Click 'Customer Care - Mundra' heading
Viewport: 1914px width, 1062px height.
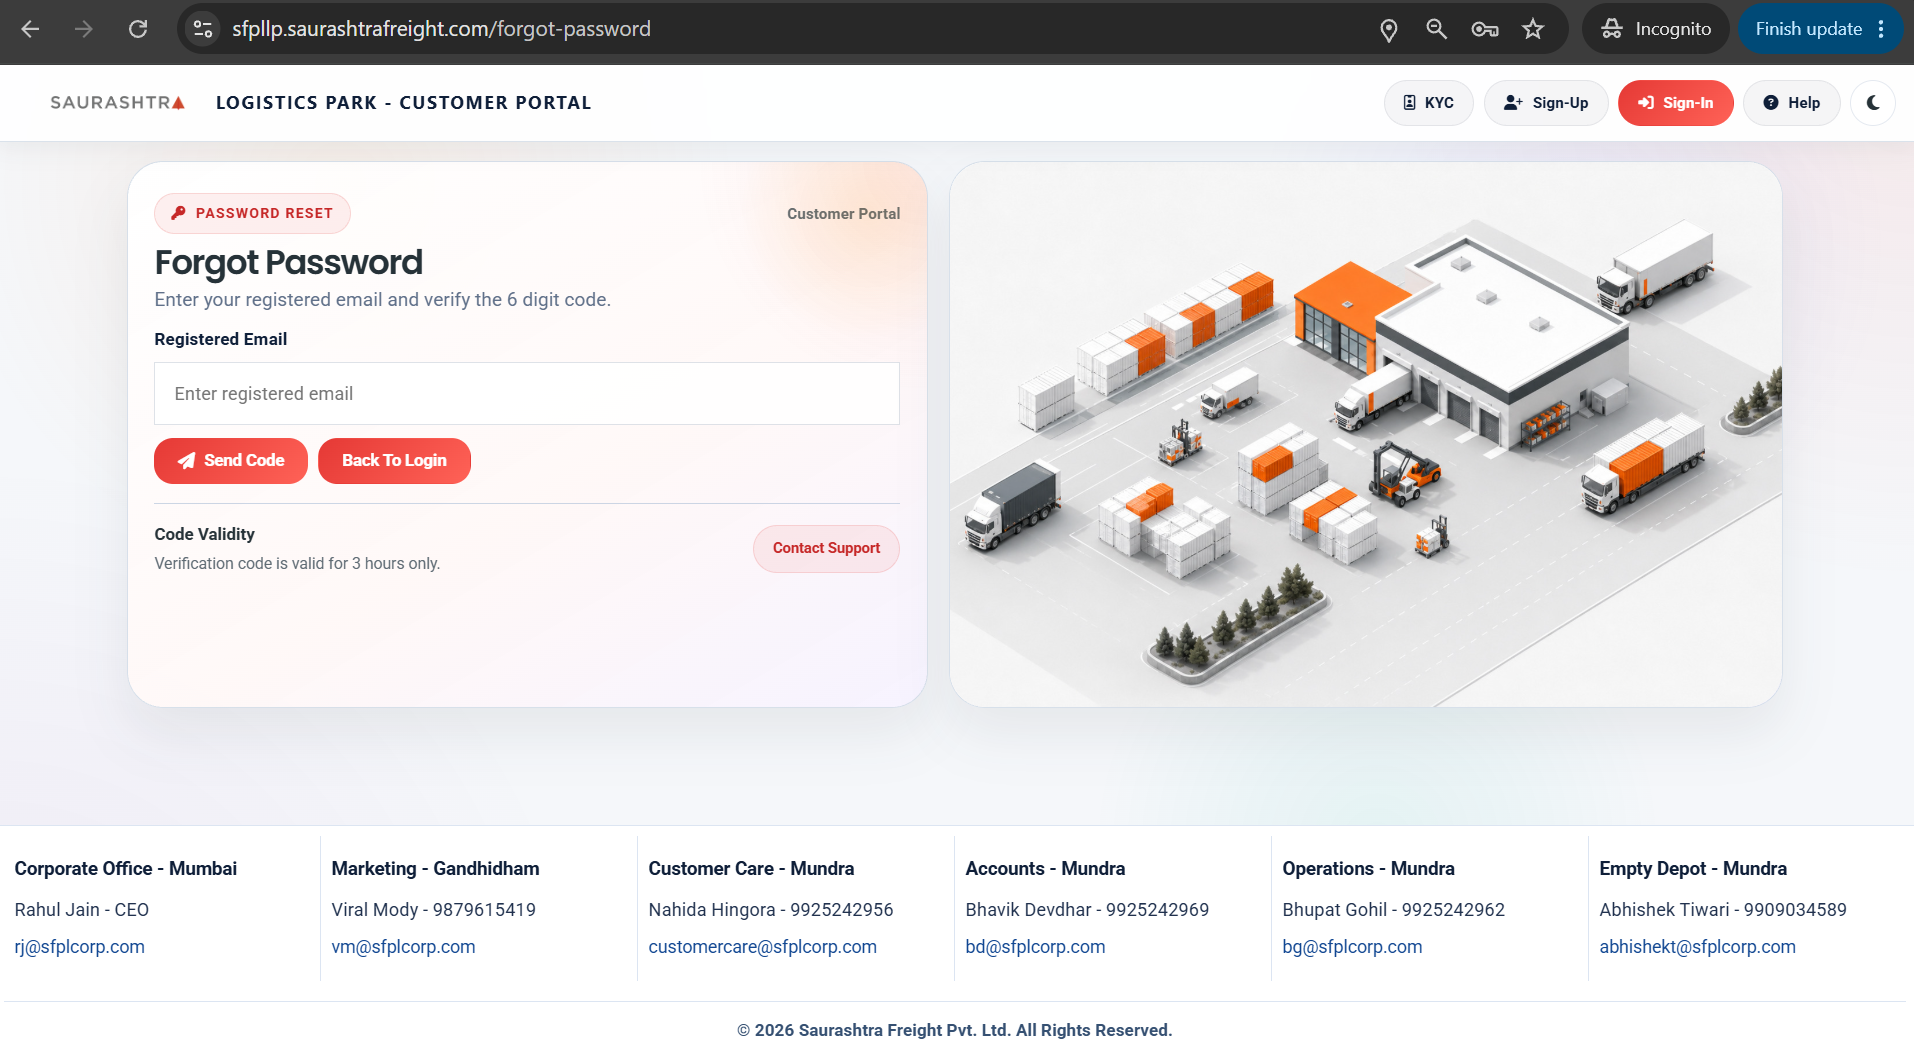[x=752, y=869]
